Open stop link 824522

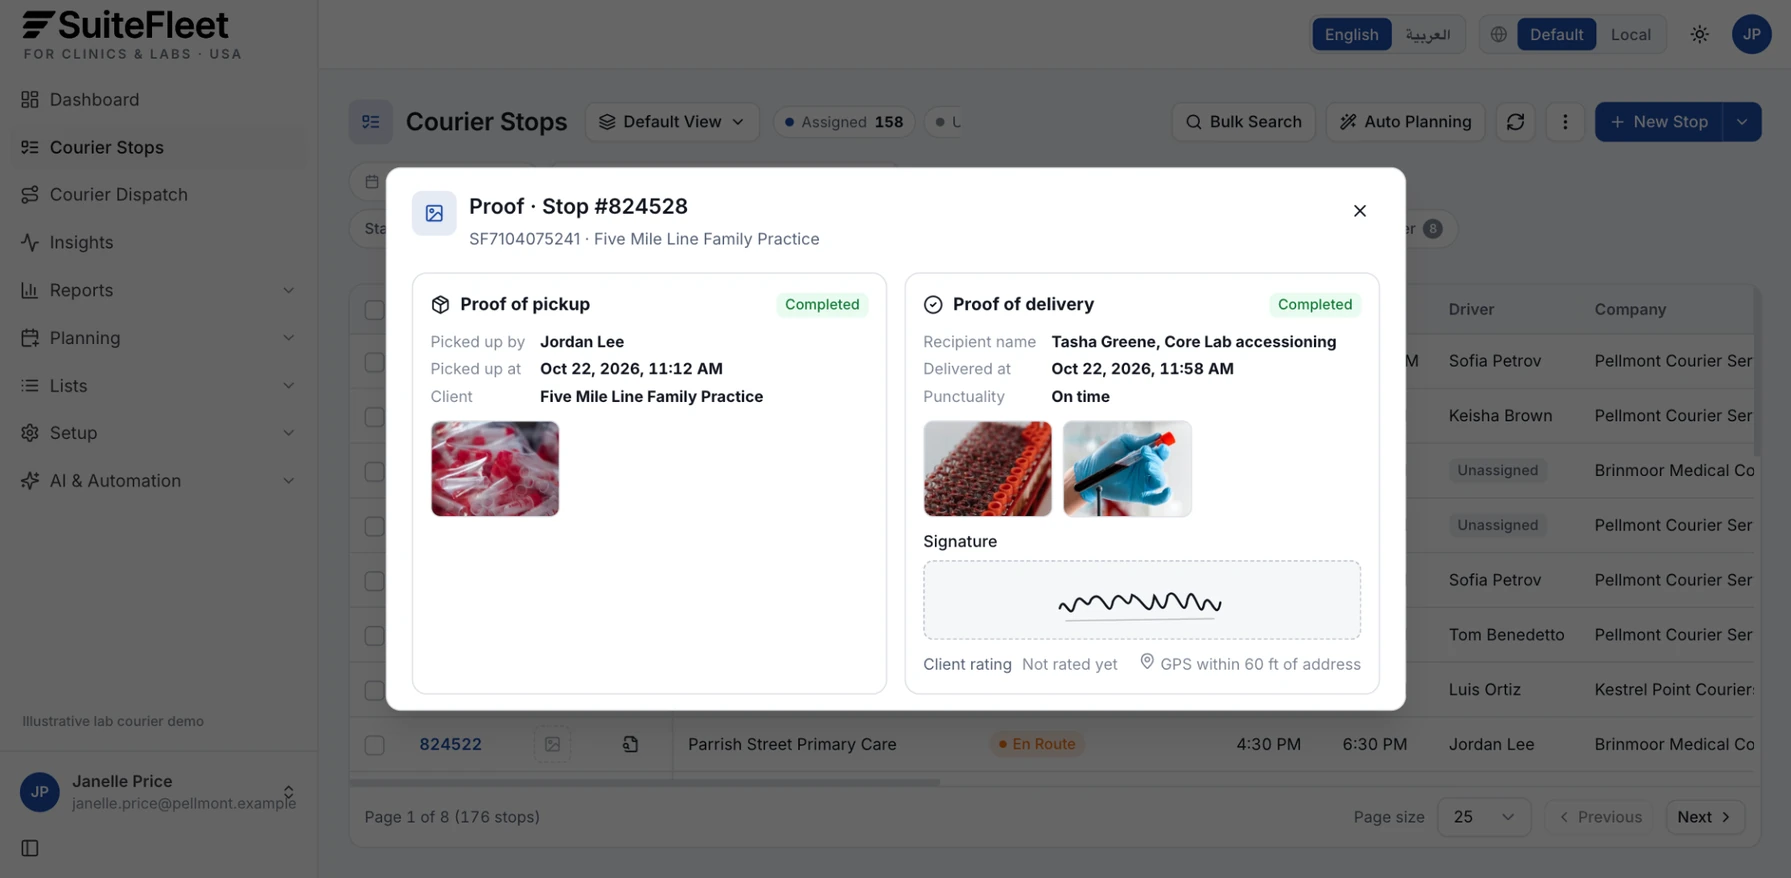coord(450,744)
